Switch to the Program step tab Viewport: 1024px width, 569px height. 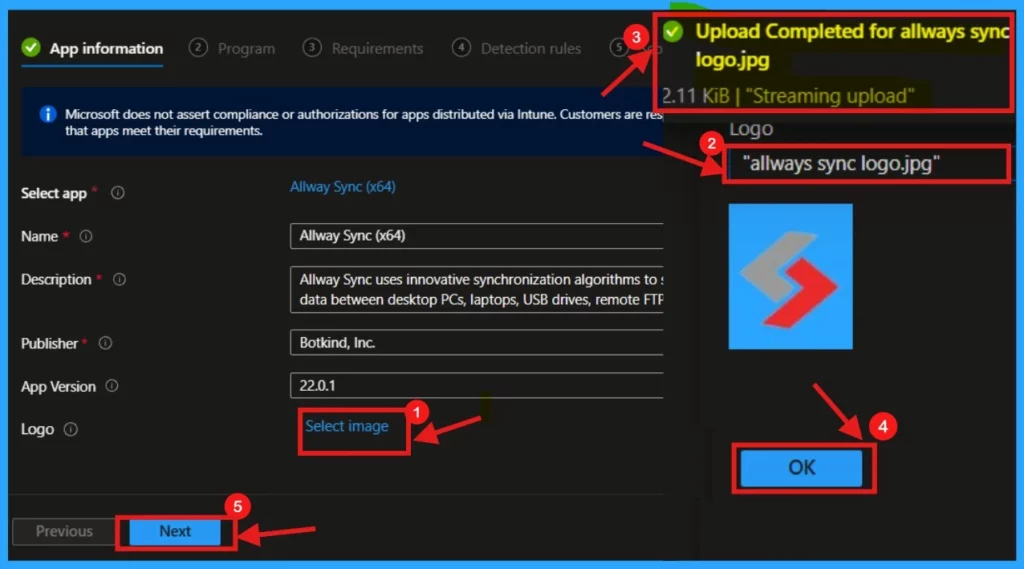pos(232,48)
